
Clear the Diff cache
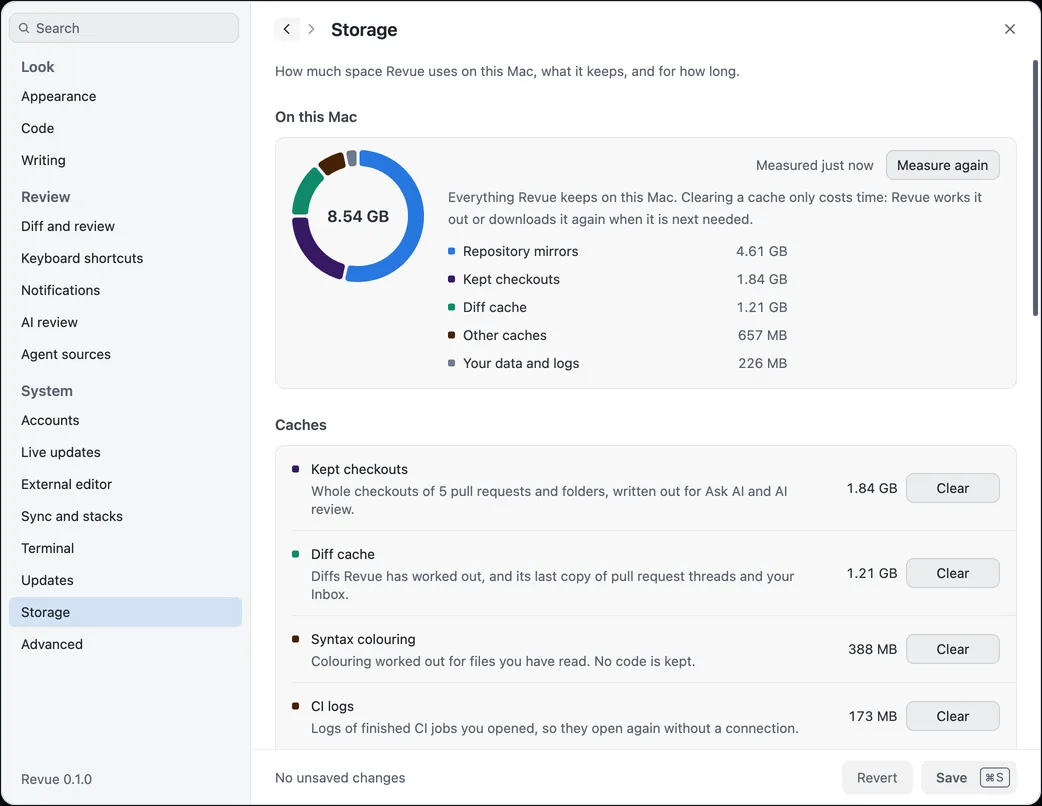coord(952,573)
